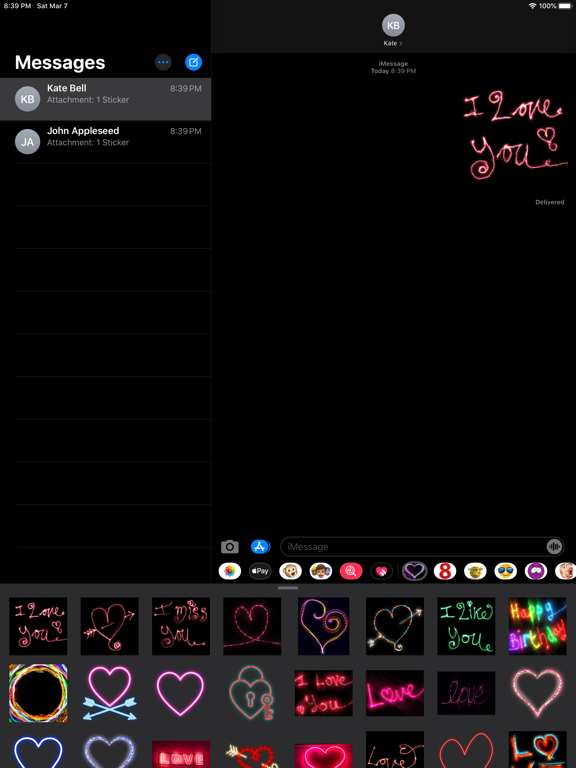Choose the 'I miss You' sticker
This screenshot has height=768, width=576.
click(x=181, y=626)
